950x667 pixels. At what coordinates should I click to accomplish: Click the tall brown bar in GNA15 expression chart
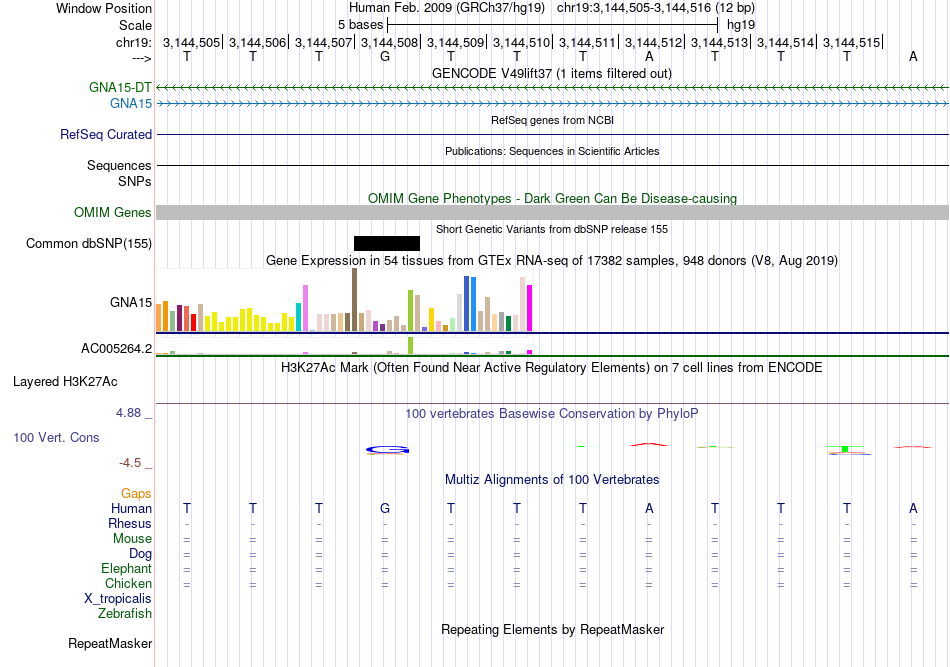click(354, 300)
